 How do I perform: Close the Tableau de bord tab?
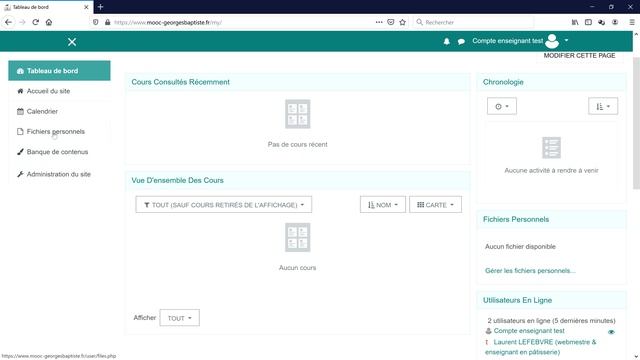(86, 7)
